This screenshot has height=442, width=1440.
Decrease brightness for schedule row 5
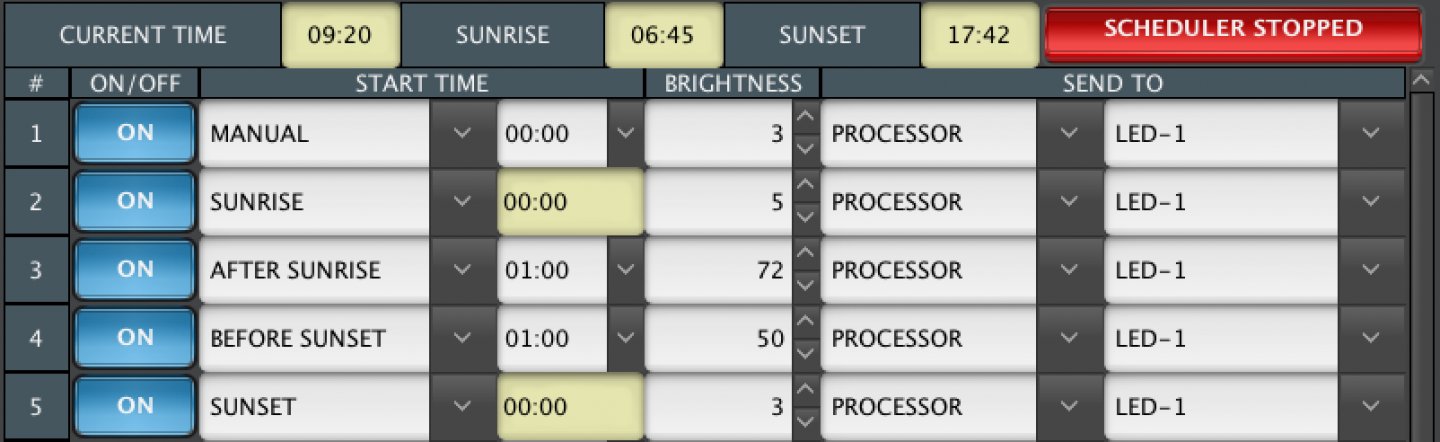[x=805, y=422]
